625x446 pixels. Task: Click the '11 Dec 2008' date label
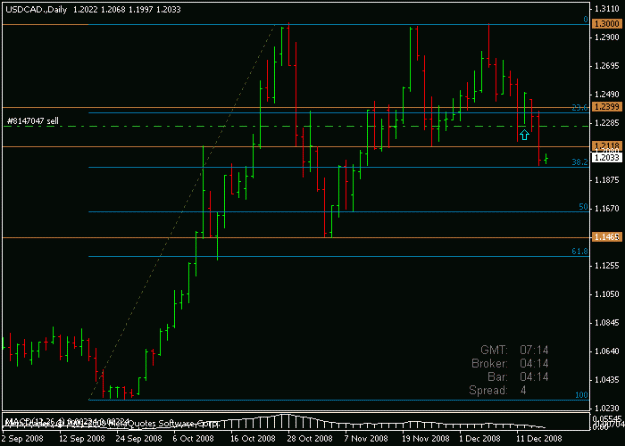539,438
